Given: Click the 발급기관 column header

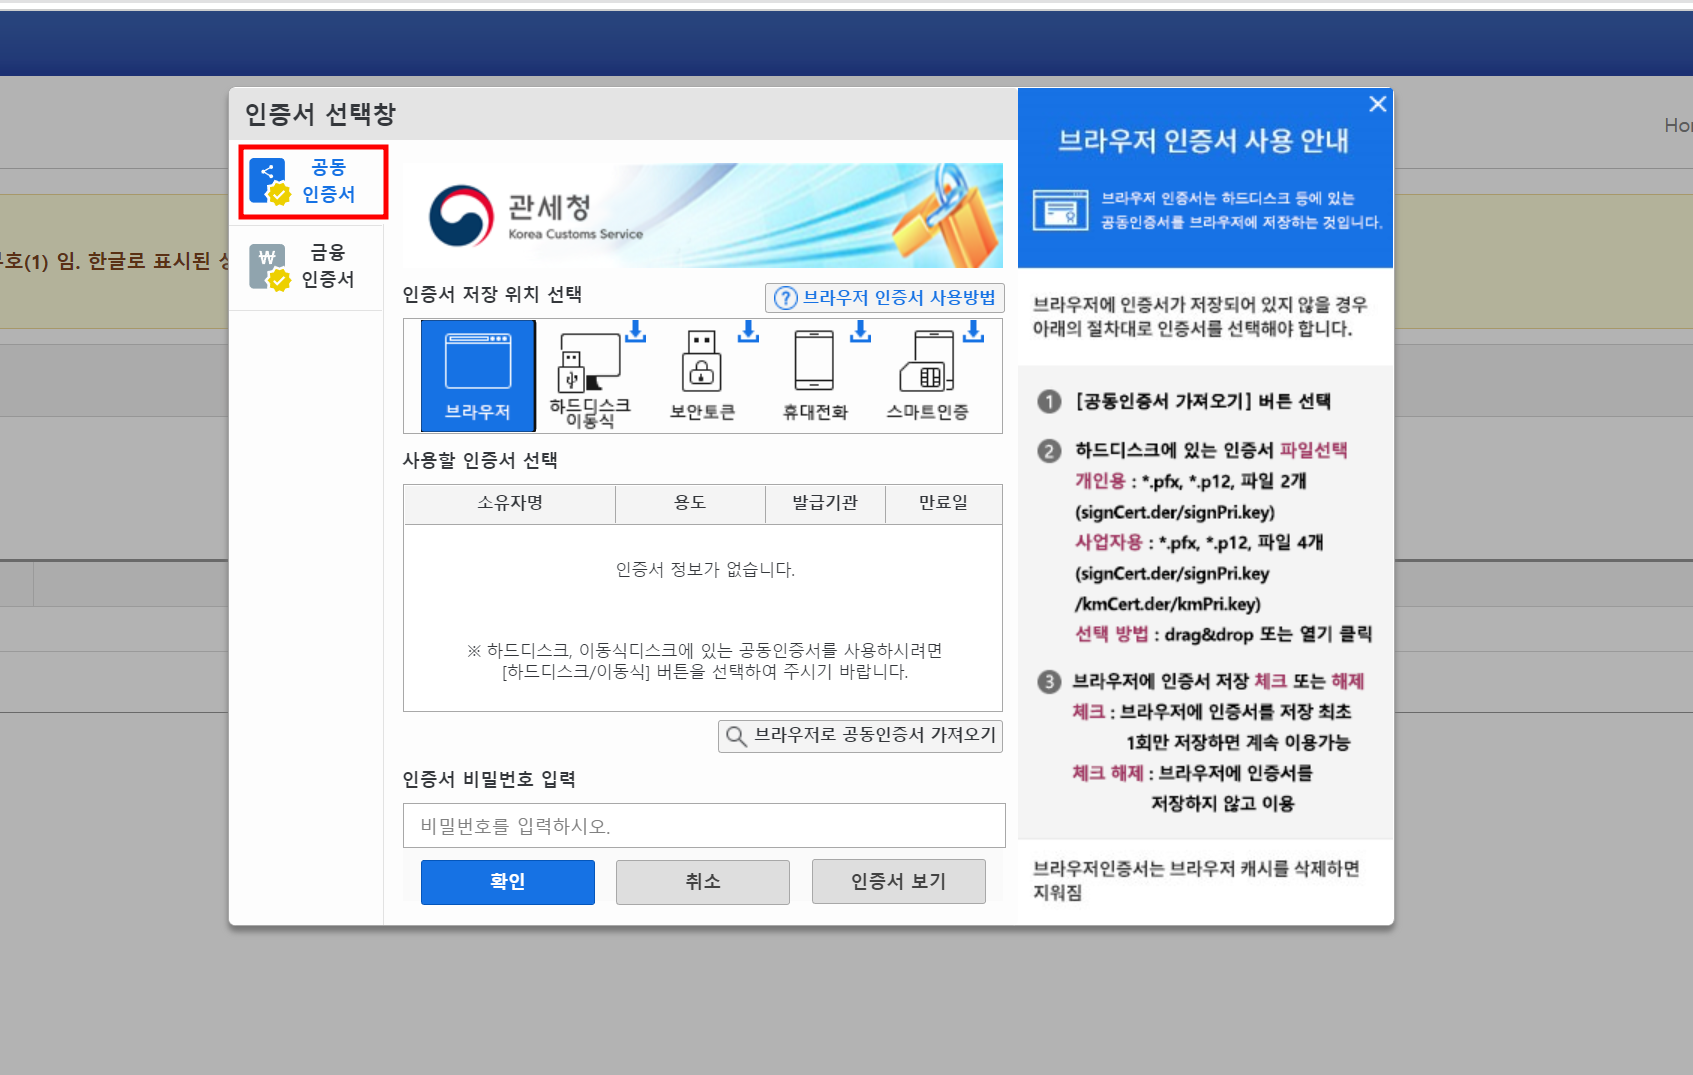Looking at the screenshot, I should point(825,503).
